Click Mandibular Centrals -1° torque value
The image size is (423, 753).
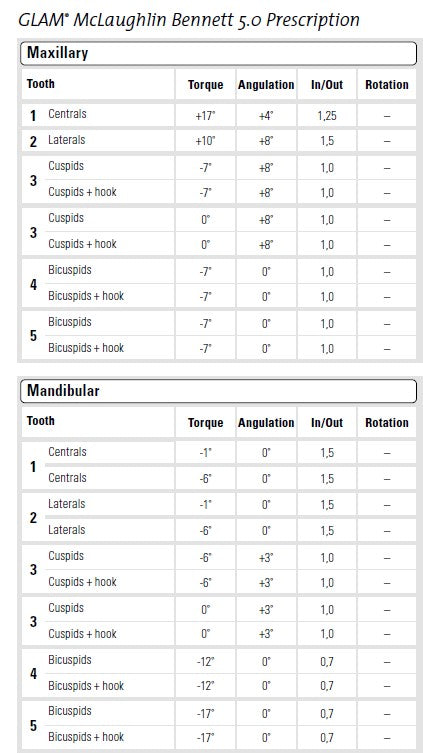(x=205, y=453)
